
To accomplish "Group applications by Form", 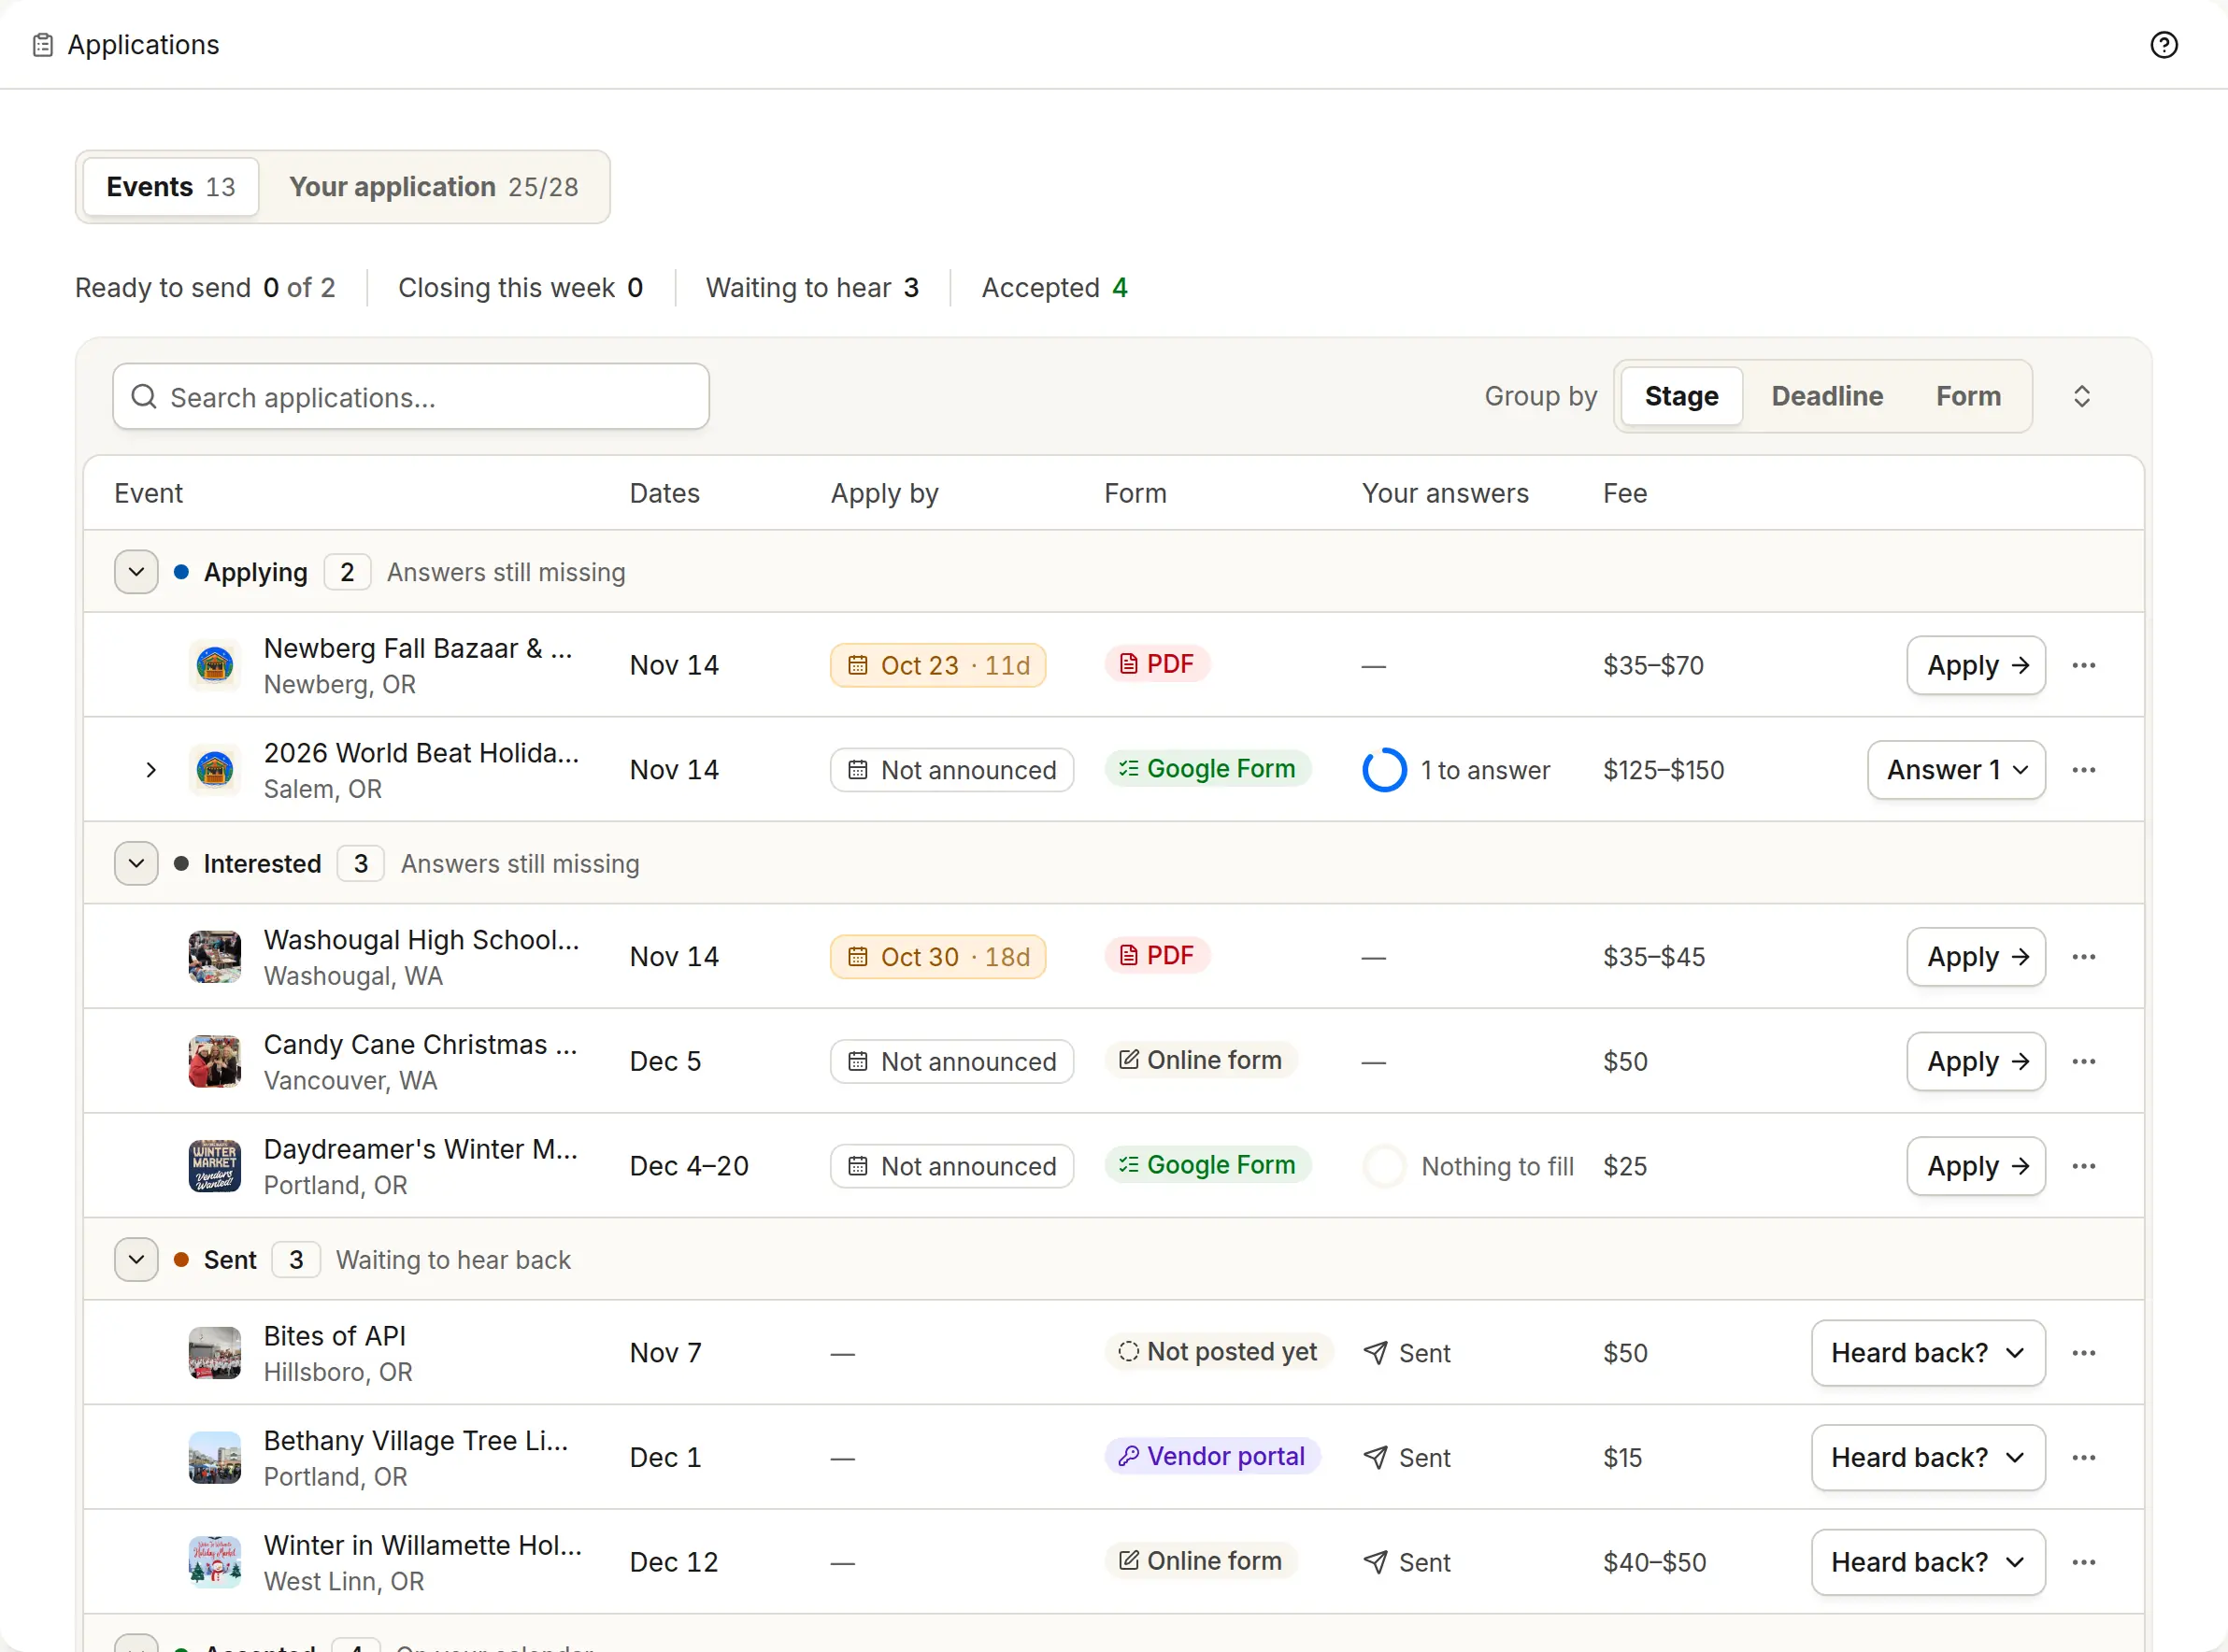I will coord(1968,396).
